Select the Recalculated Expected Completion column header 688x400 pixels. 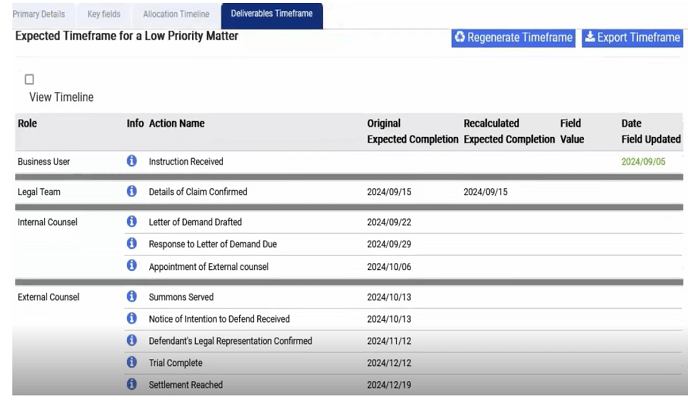pyautogui.click(x=509, y=131)
